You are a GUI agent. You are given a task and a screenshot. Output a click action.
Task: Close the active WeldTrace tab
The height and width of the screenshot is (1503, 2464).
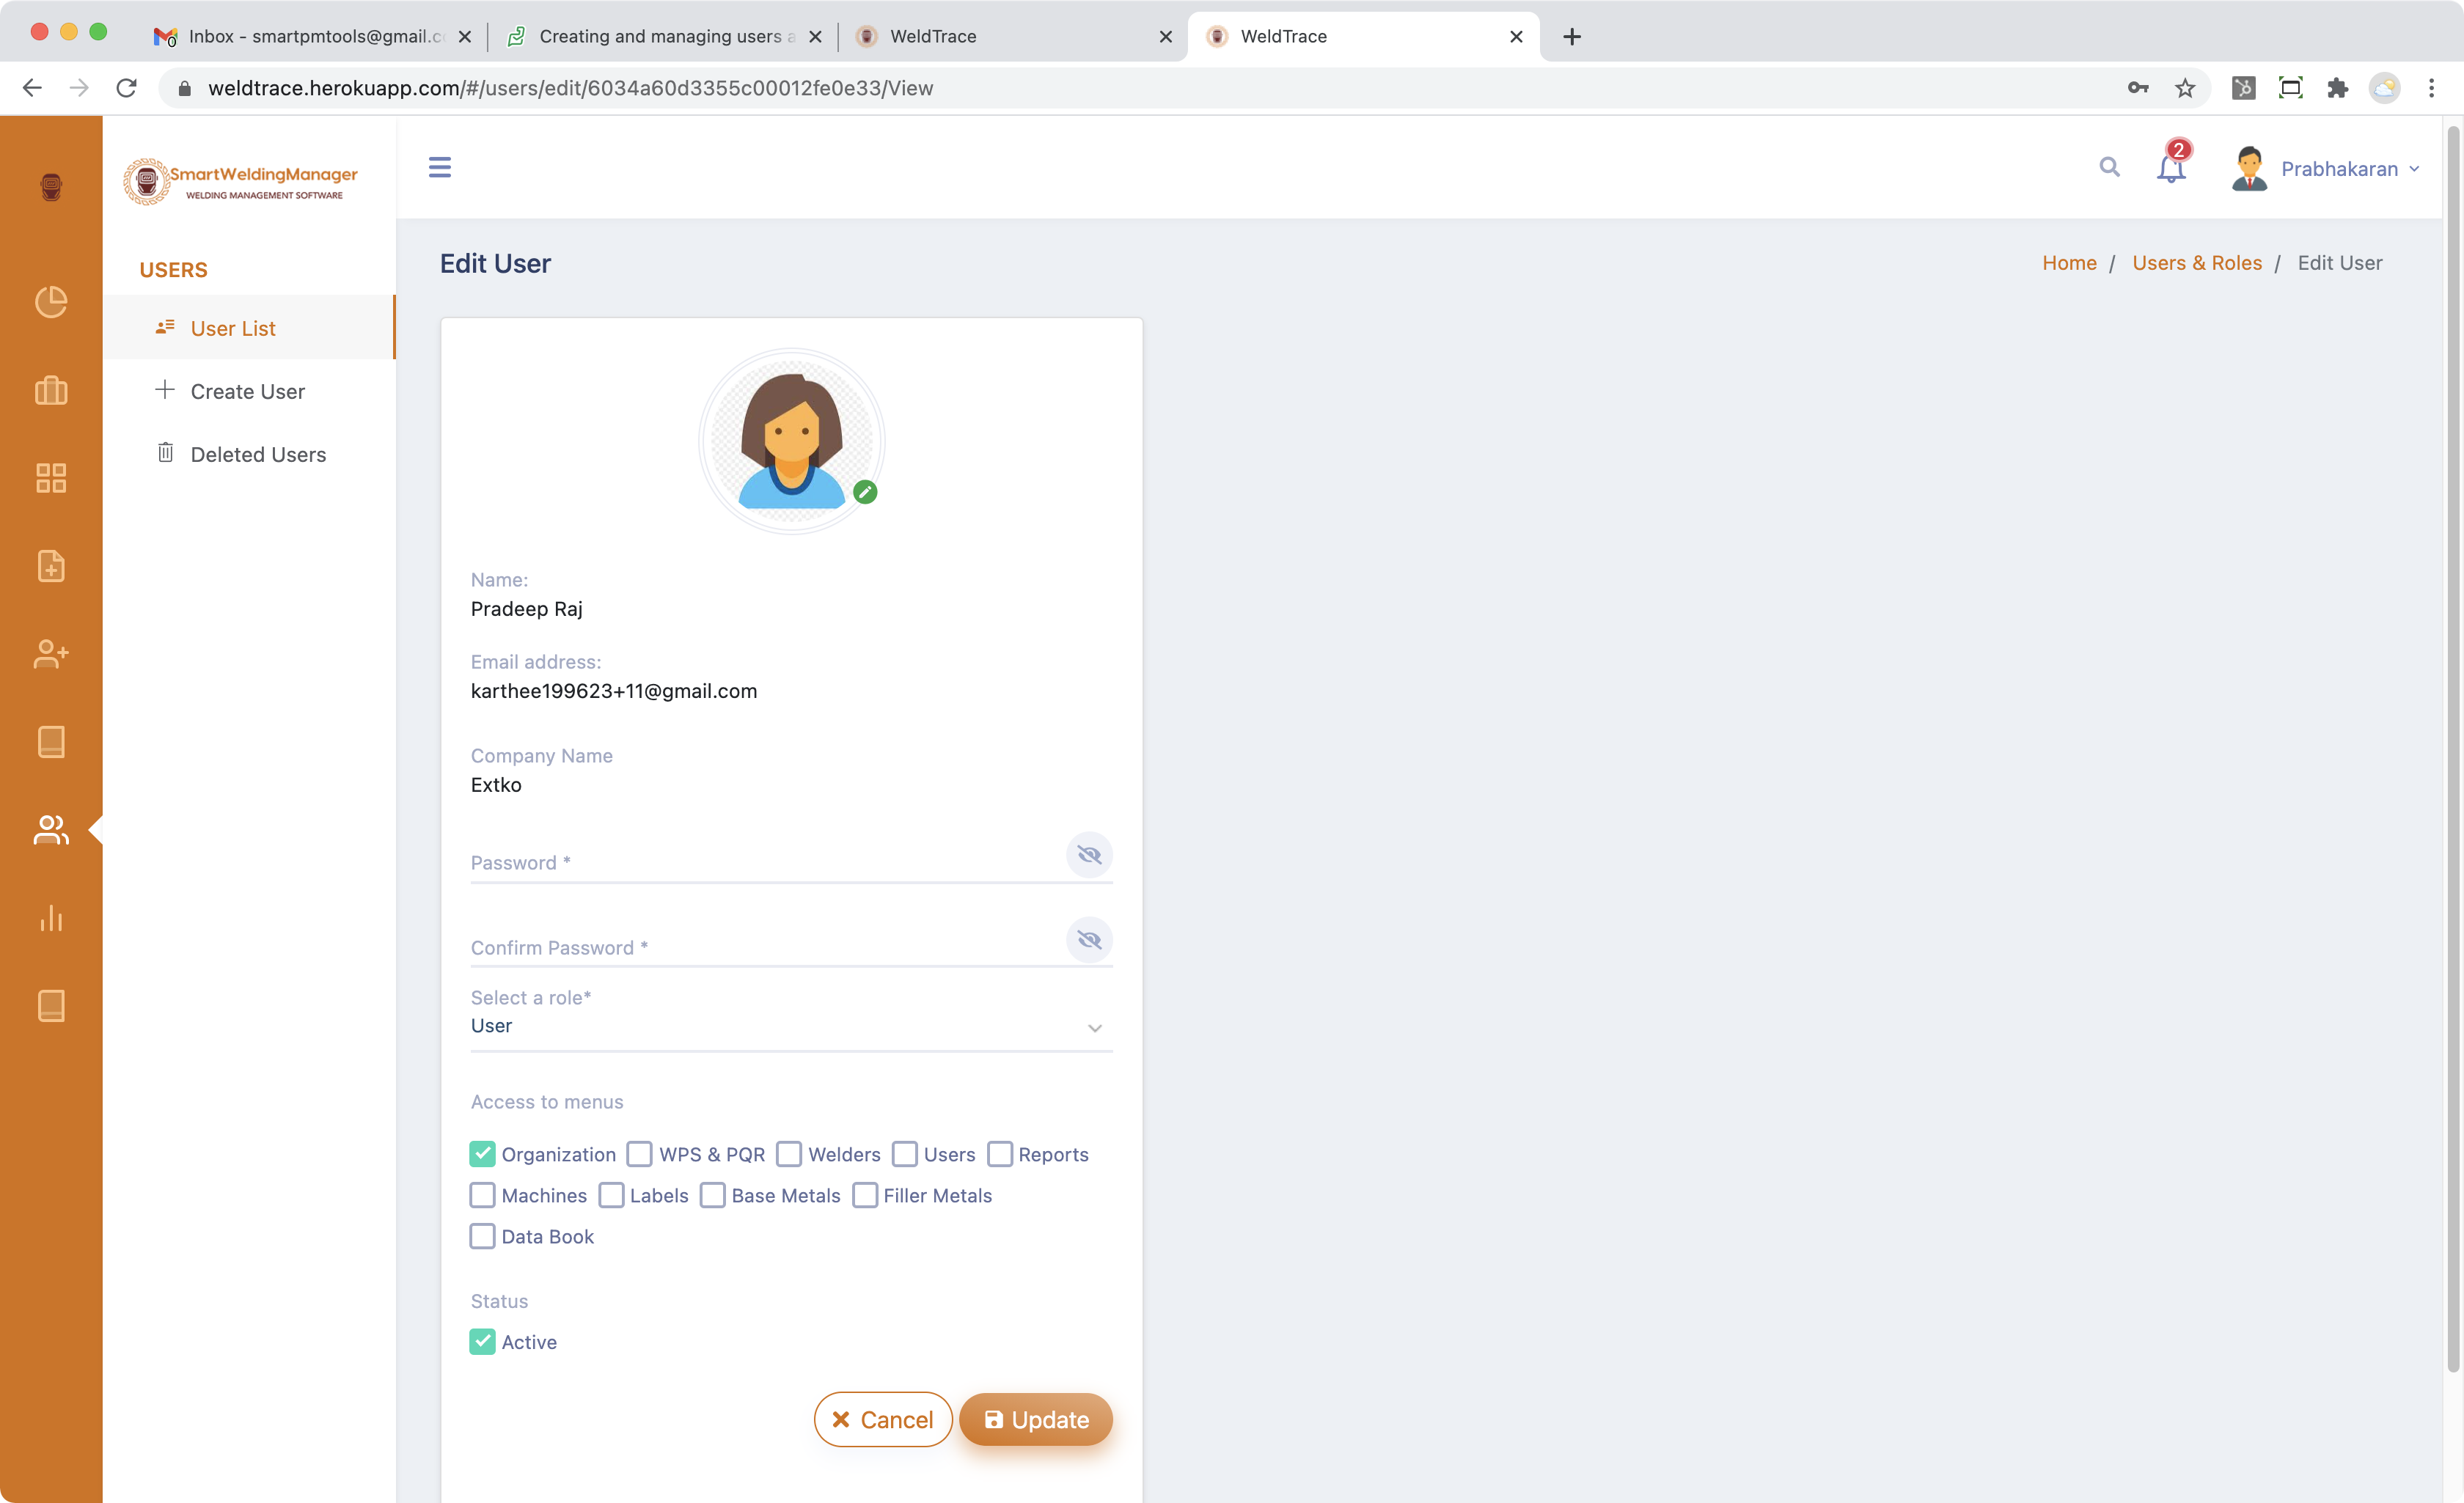(x=1516, y=36)
